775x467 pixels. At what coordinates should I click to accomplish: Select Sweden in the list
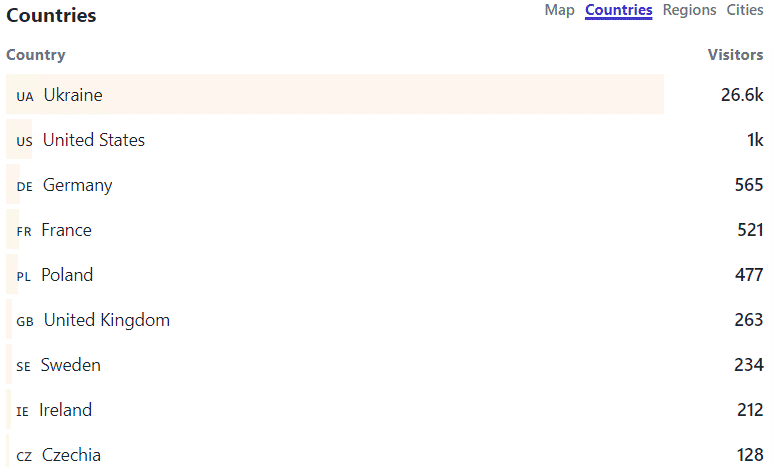pyautogui.click(x=385, y=364)
